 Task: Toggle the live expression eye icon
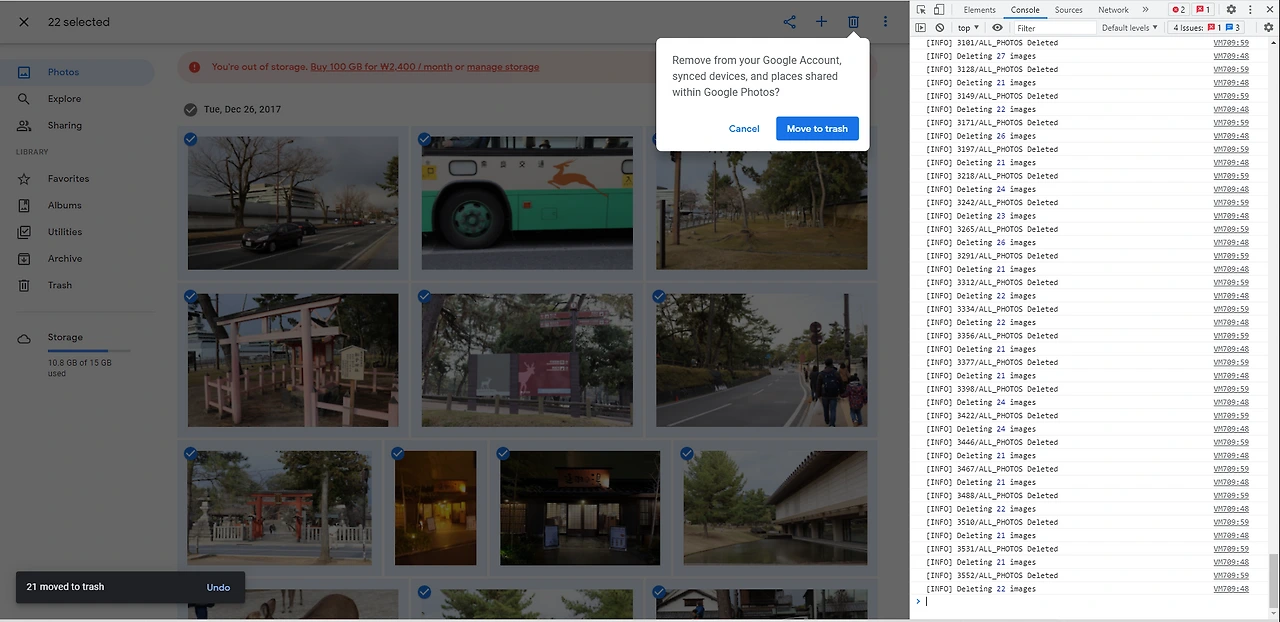tap(997, 28)
